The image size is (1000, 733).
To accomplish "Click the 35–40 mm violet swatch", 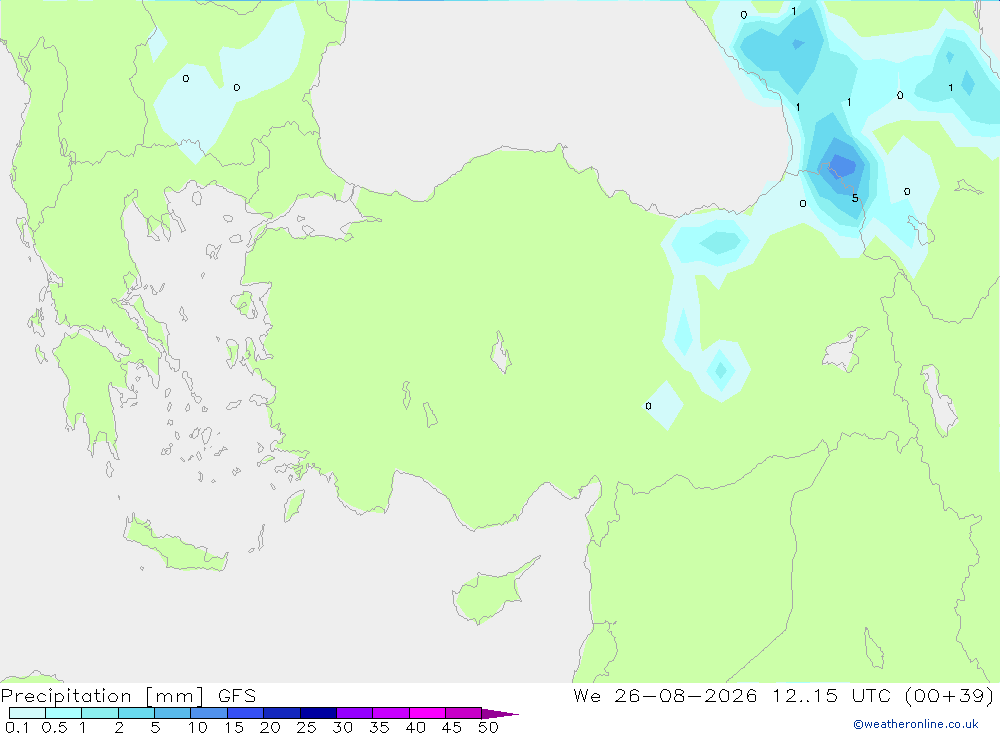I will tap(391, 713).
